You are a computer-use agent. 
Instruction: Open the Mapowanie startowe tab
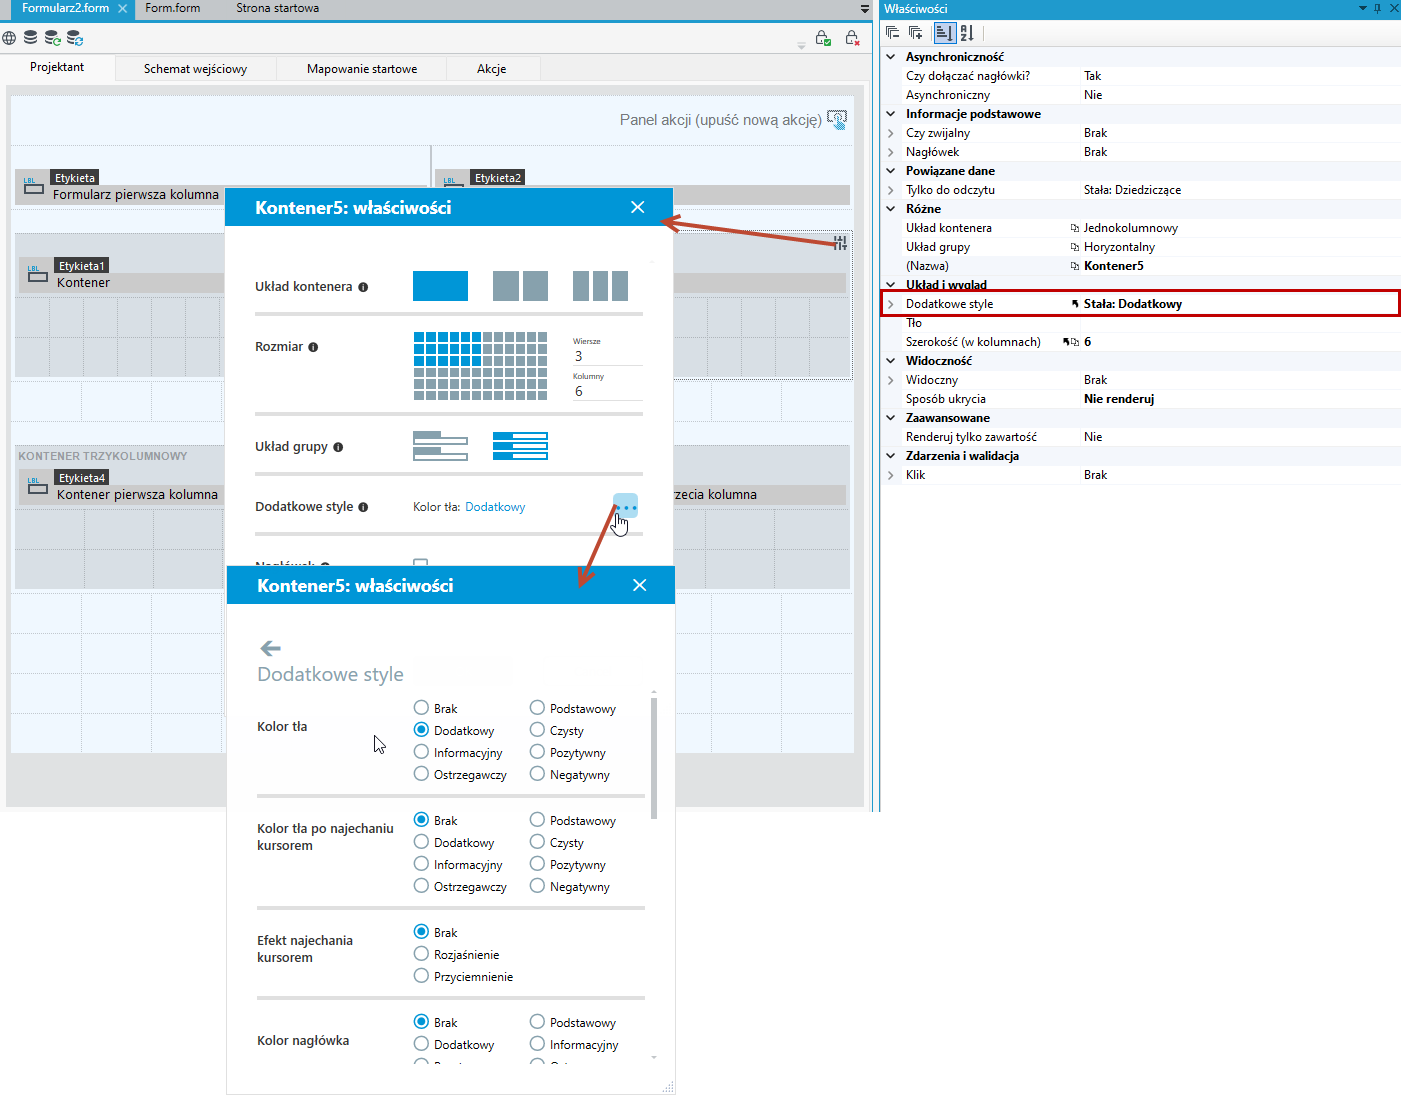pos(362,69)
